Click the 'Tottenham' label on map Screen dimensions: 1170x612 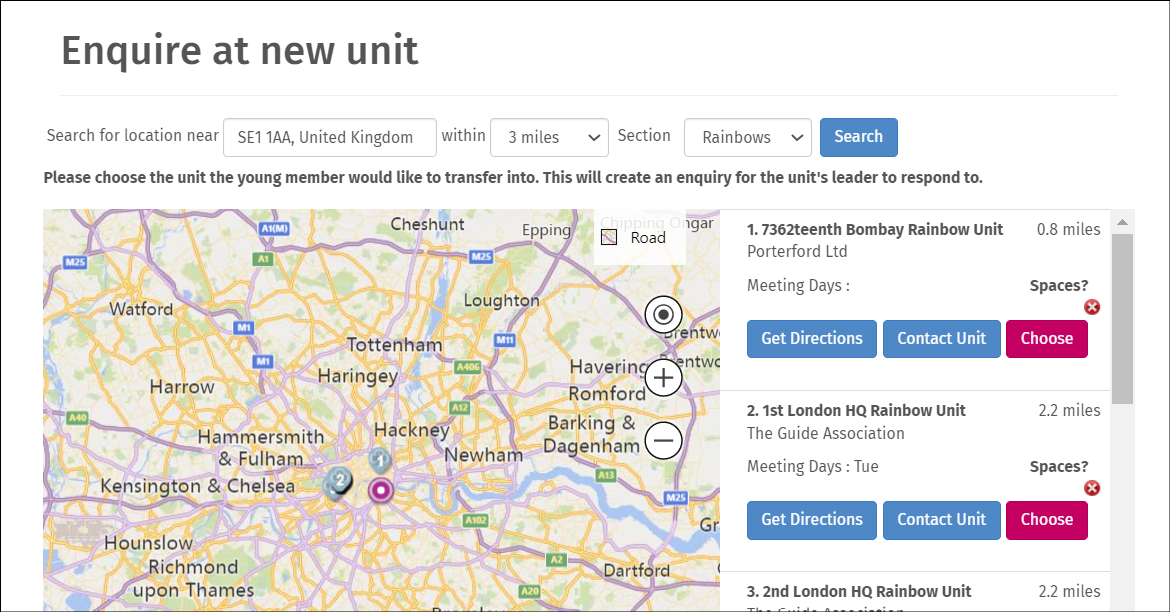[x=395, y=345]
